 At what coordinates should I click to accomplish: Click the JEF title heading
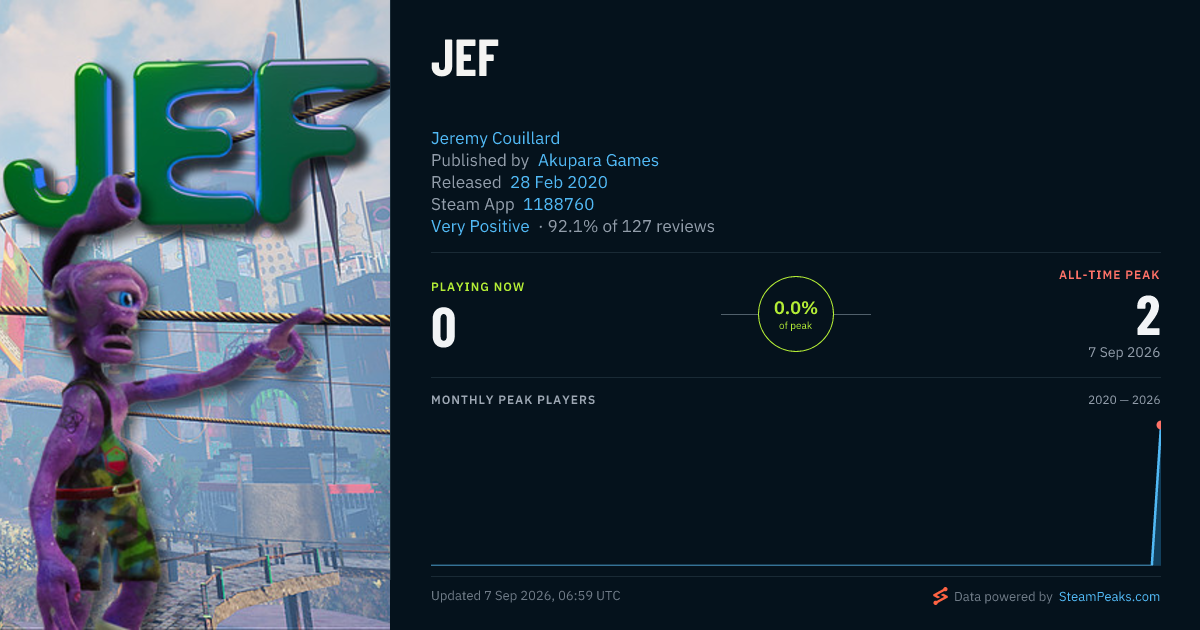(464, 60)
